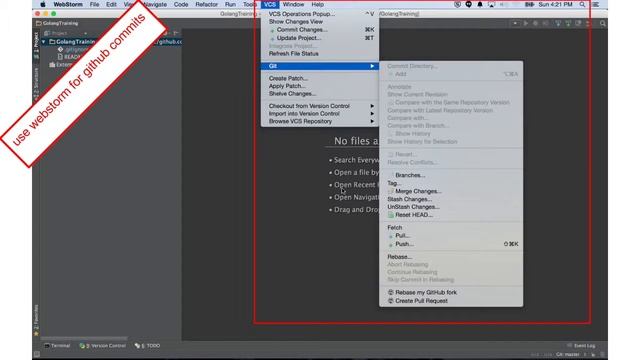Click the GolangTraining breadcrumb folder
The image size is (640, 360).
click(57, 23)
